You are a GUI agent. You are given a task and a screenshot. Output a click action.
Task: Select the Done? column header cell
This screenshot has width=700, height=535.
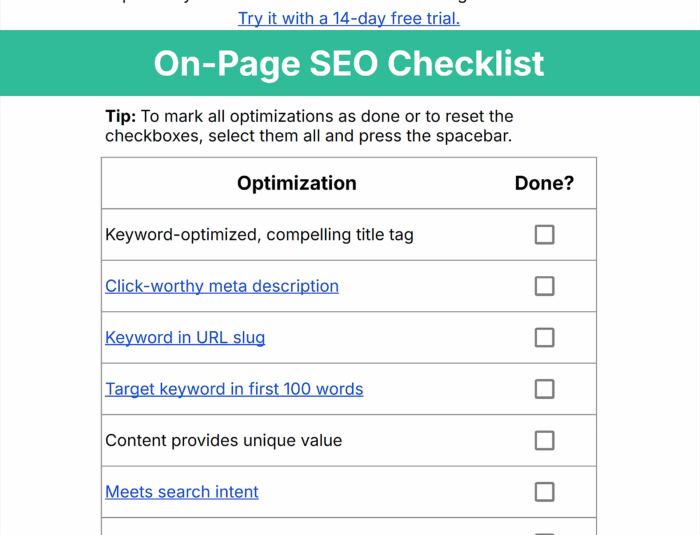(544, 183)
